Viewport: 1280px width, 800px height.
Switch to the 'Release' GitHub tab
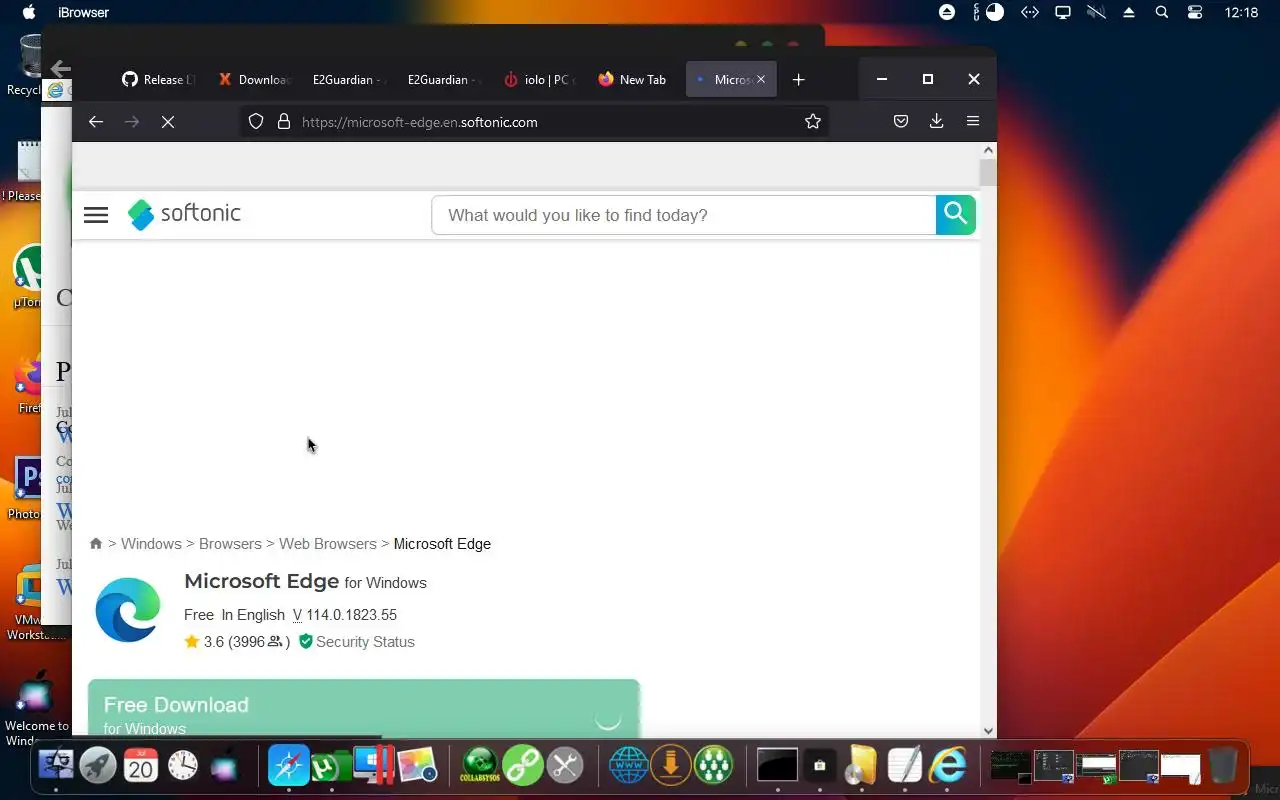159,80
